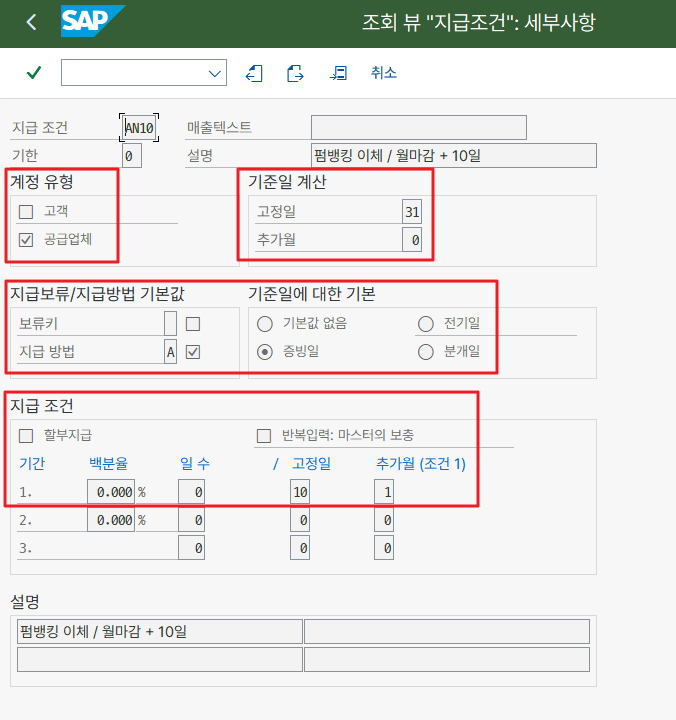Screen dimensions: 676x720
Task: Click the row 3 고정일 field
Action: [x=300, y=548]
